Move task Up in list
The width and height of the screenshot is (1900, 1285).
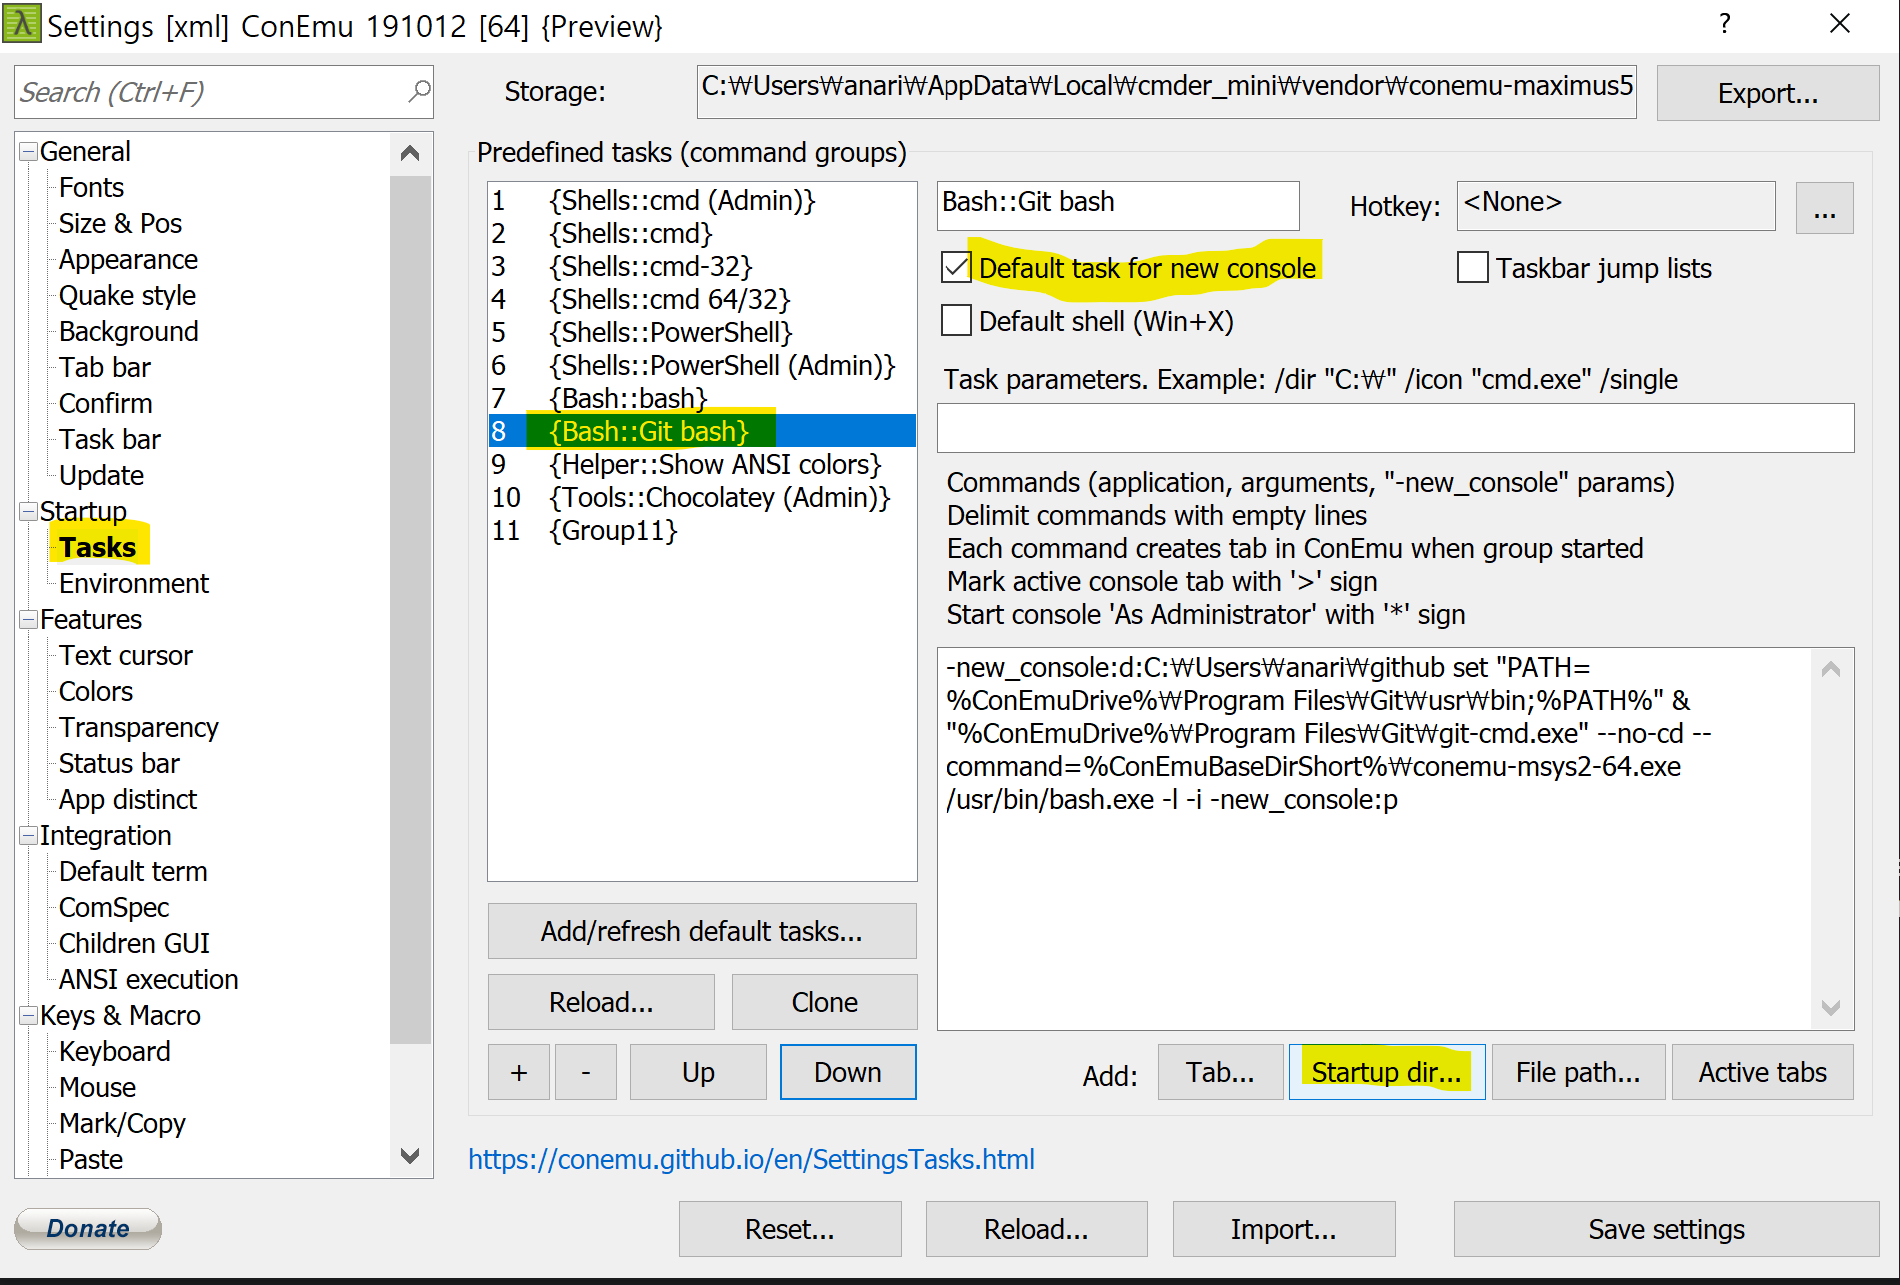(x=698, y=1072)
